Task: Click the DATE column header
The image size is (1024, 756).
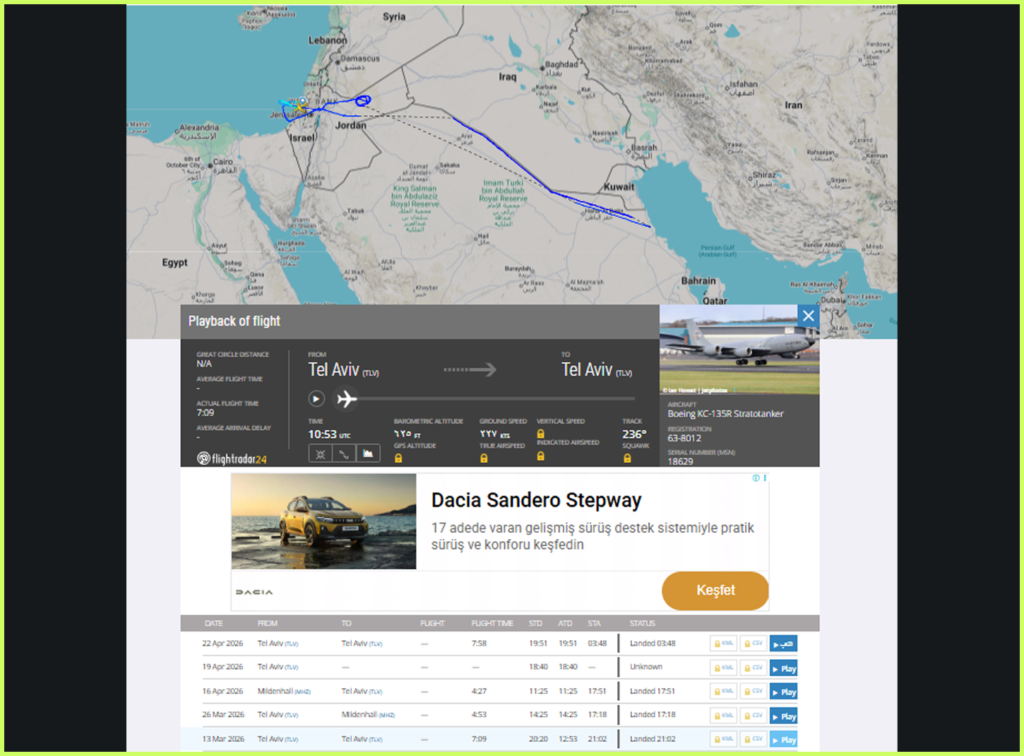Action: (214, 623)
